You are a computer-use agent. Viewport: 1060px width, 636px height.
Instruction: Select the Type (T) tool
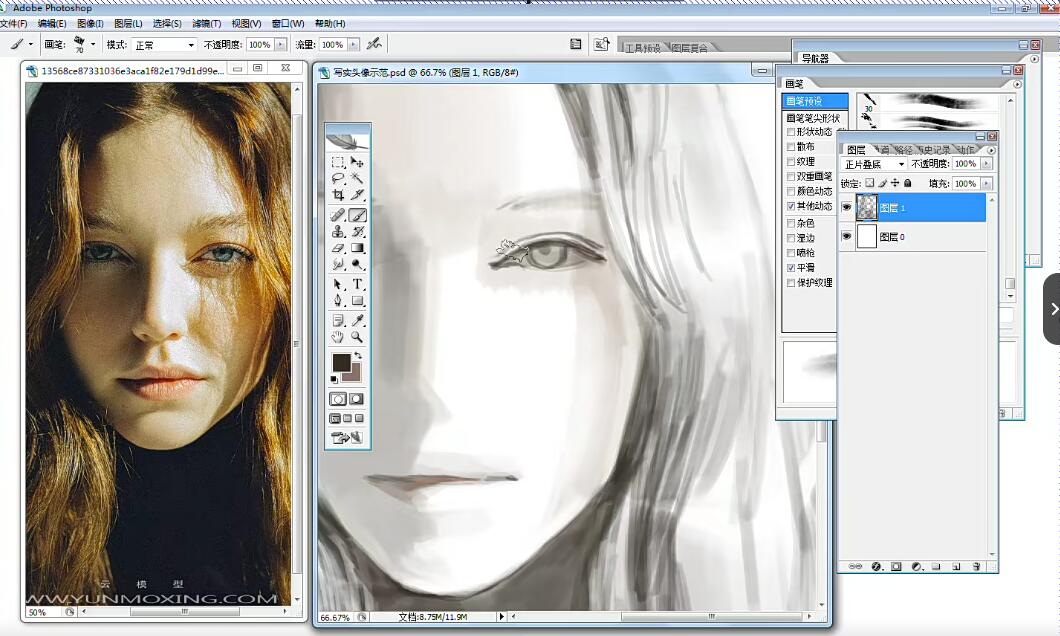[x=357, y=284]
